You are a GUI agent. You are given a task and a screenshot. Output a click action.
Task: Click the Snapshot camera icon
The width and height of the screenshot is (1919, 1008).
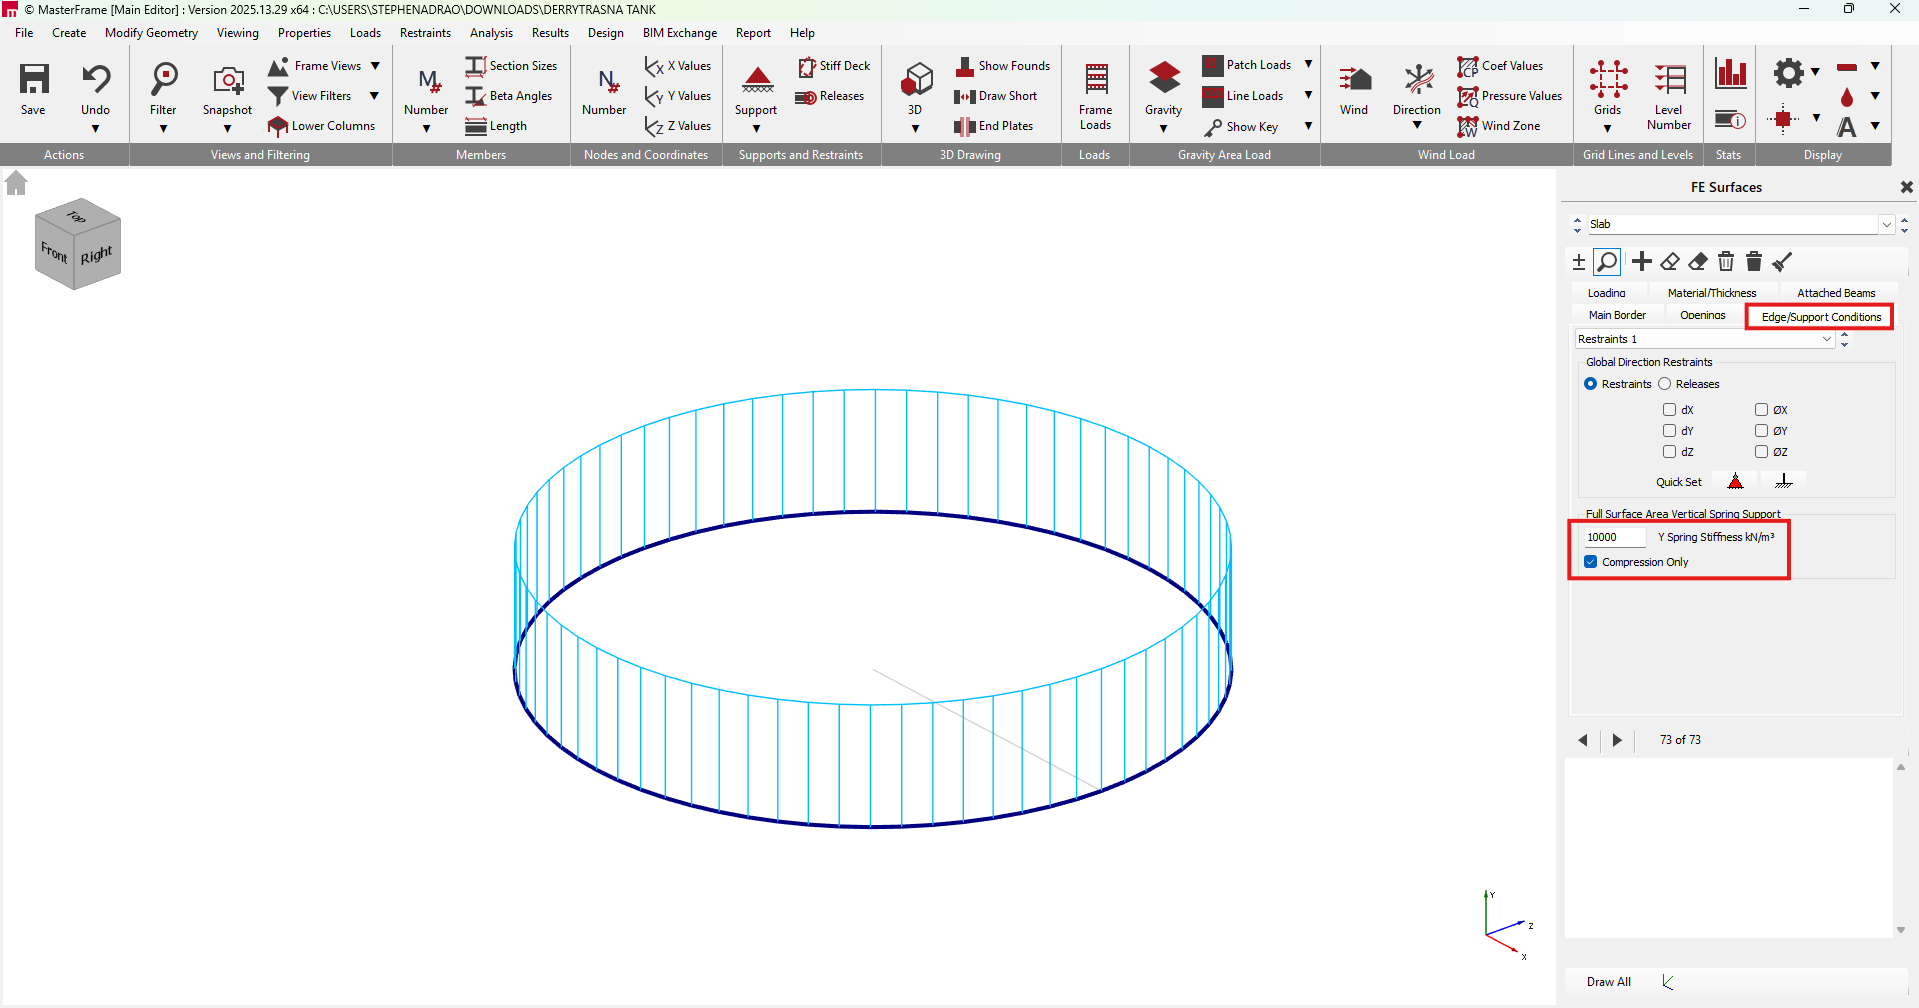pyautogui.click(x=228, y=80)
